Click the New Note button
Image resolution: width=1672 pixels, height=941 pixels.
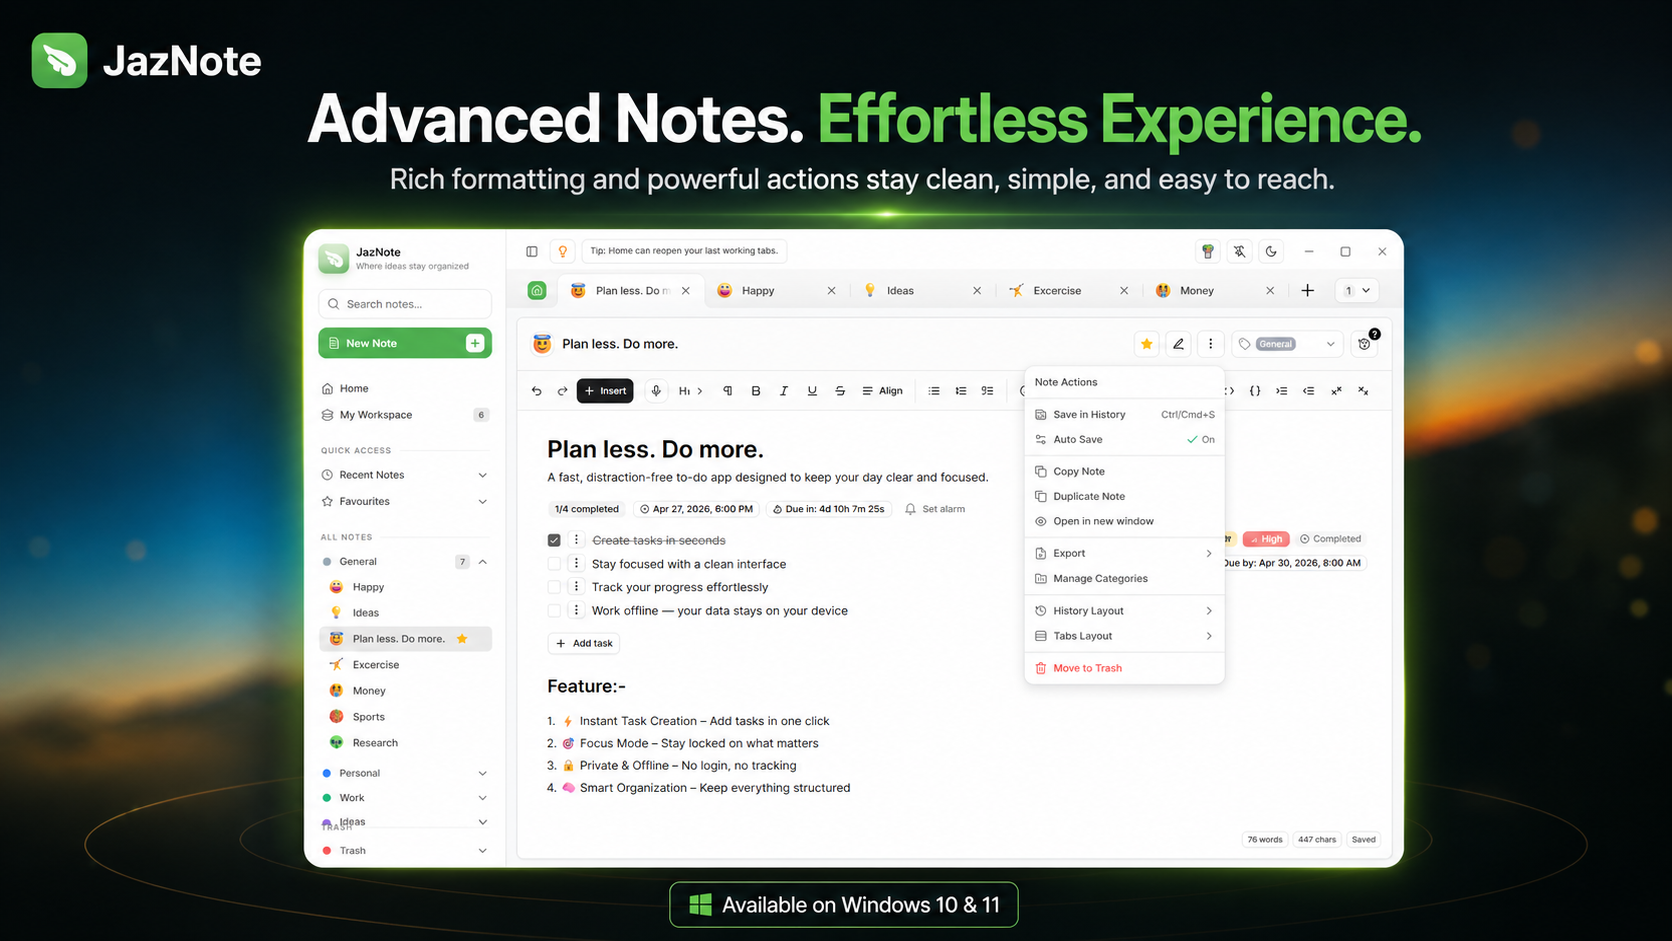coord(405,343)
